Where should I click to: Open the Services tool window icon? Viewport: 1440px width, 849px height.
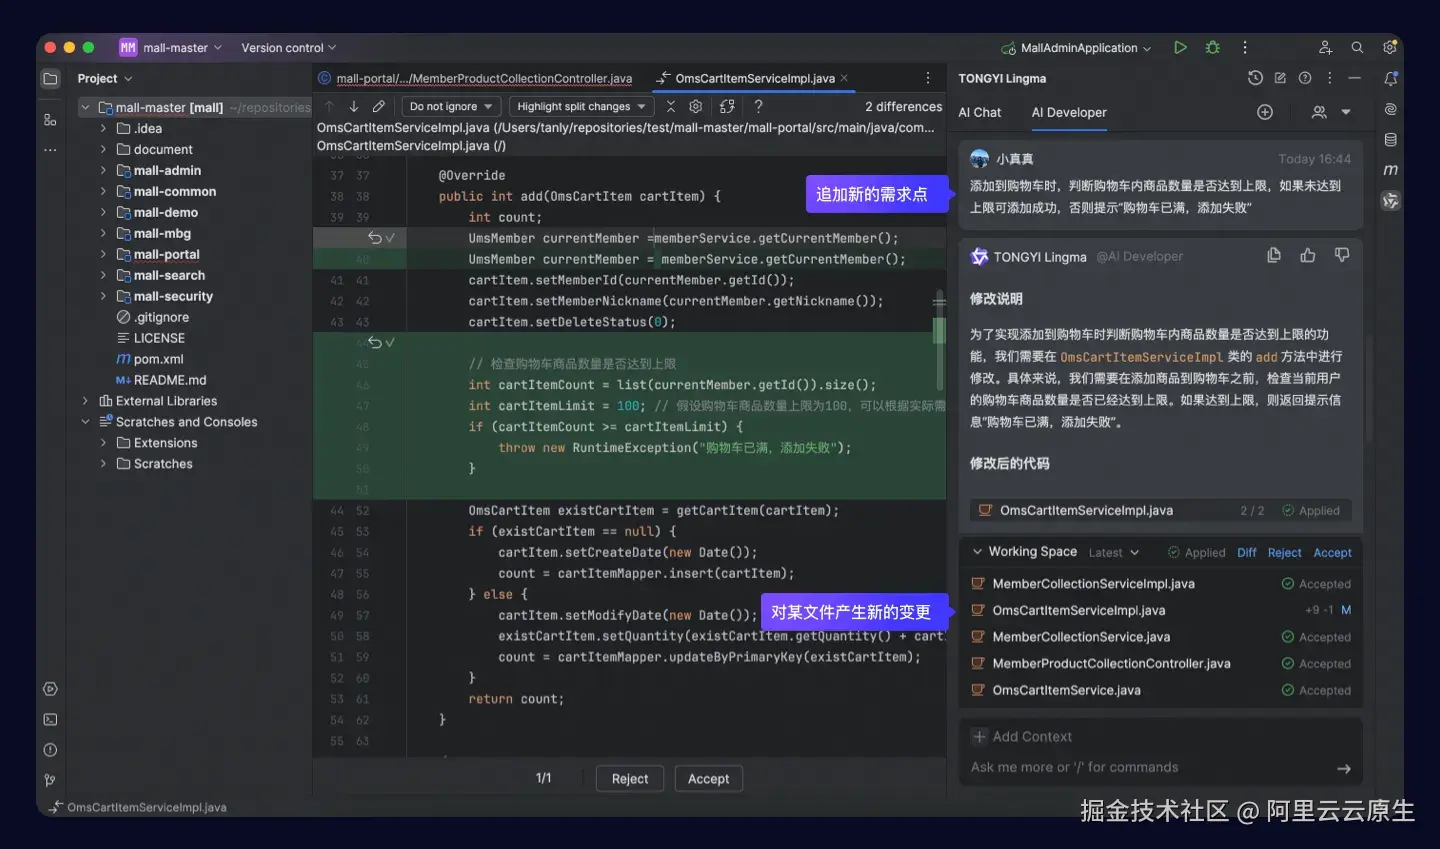[50, 689]
